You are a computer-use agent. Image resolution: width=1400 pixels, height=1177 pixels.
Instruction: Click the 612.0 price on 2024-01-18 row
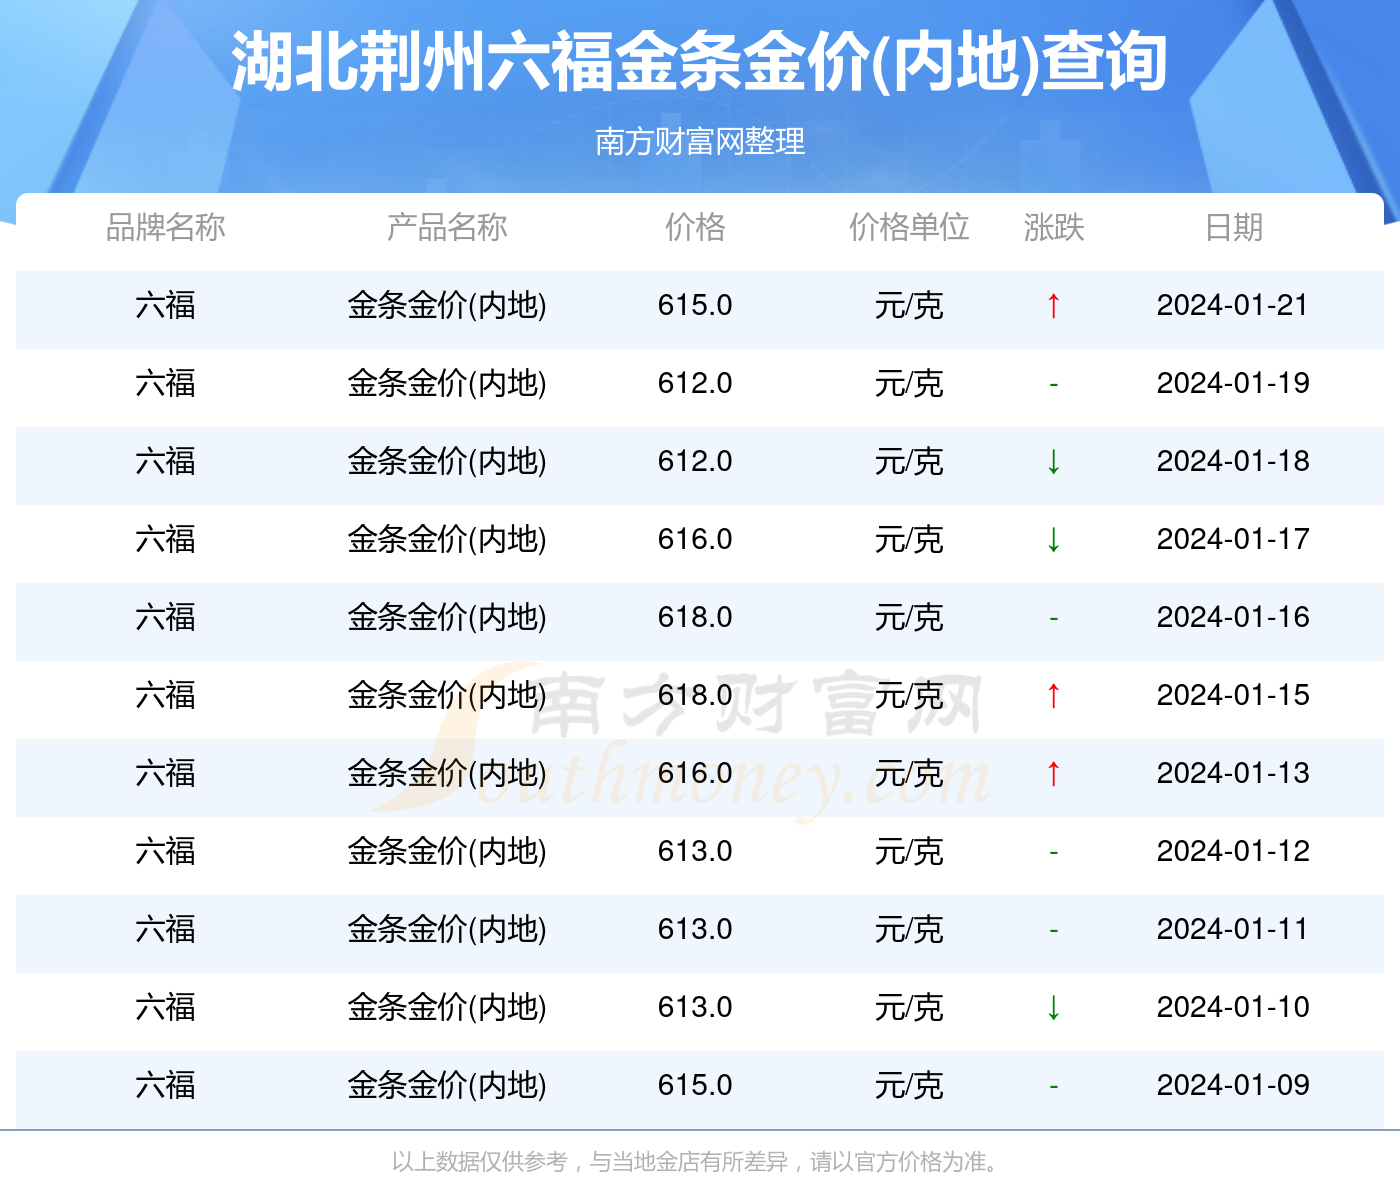[695, 461]
